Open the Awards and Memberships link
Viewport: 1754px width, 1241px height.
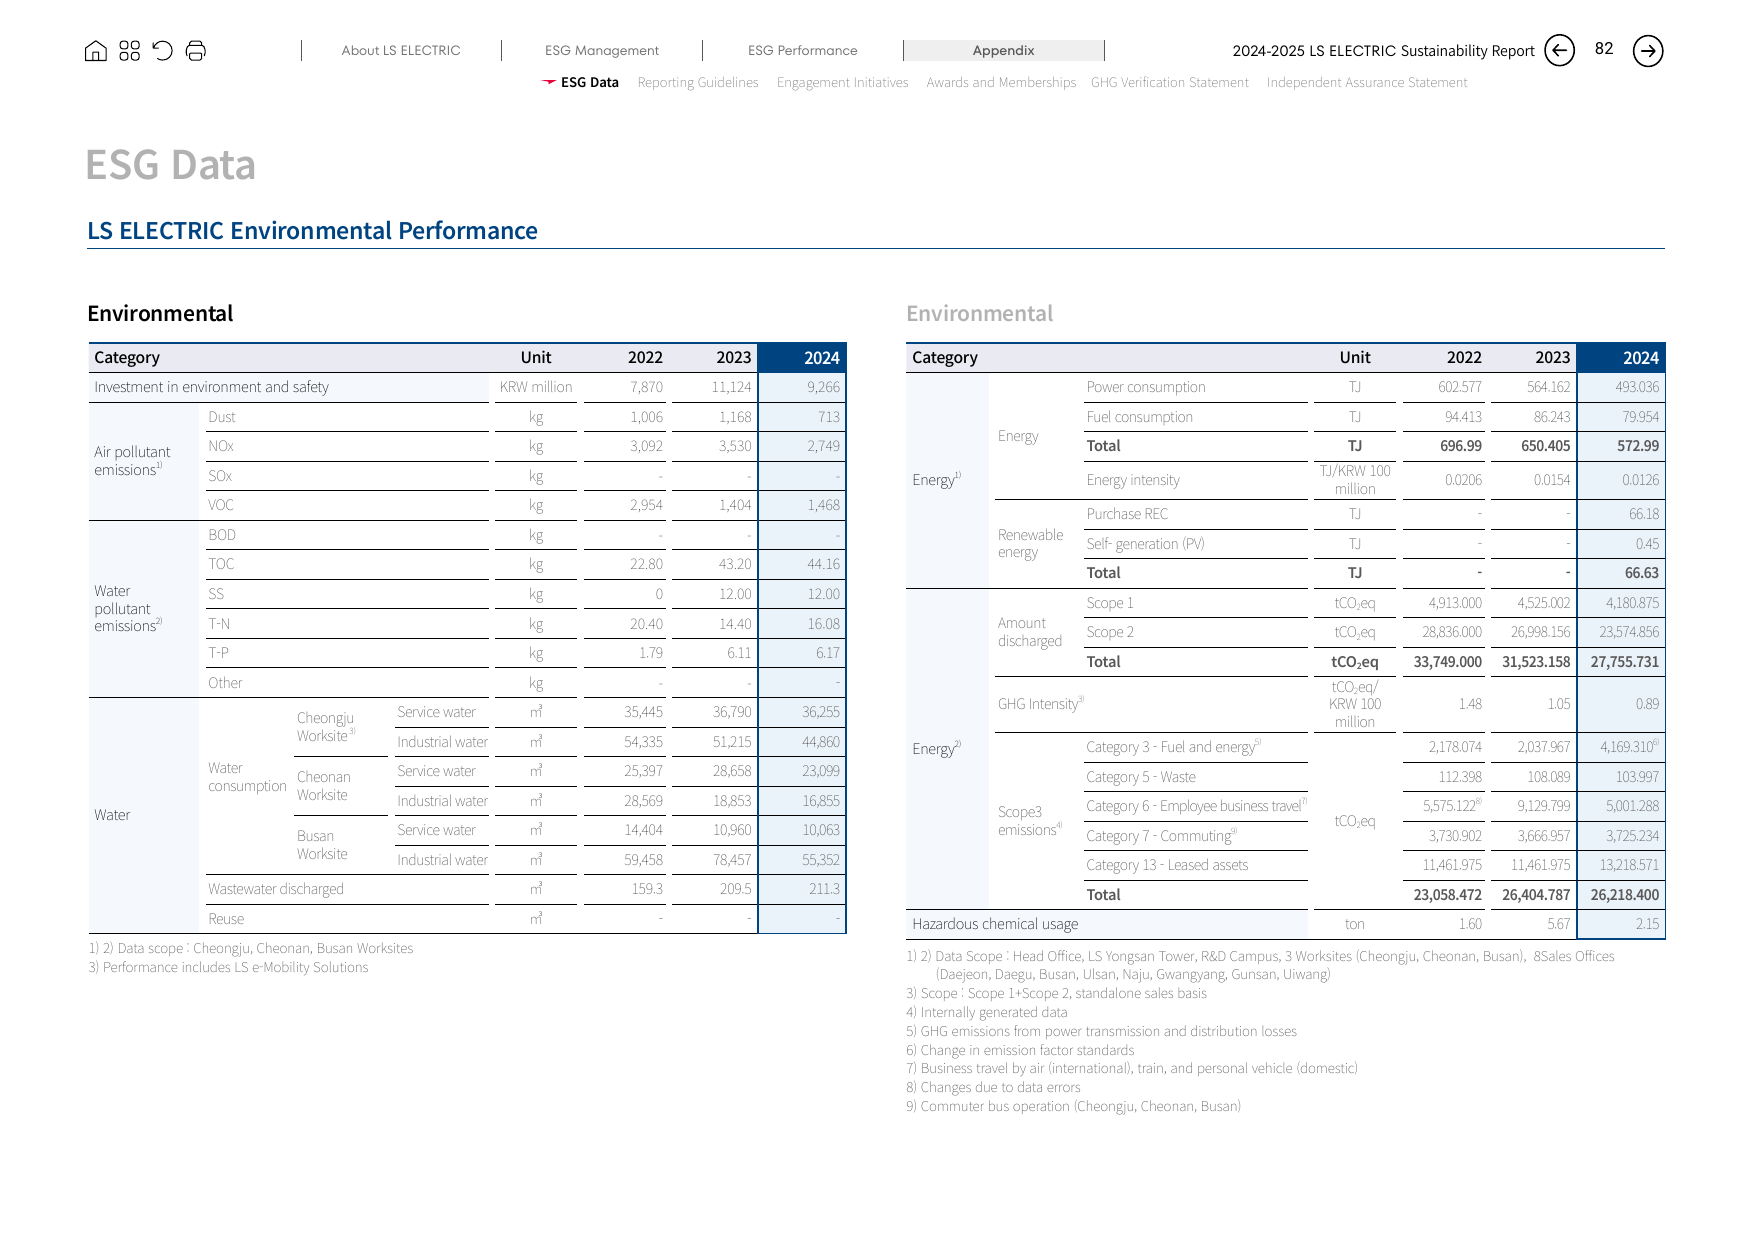click(1001, 82)
